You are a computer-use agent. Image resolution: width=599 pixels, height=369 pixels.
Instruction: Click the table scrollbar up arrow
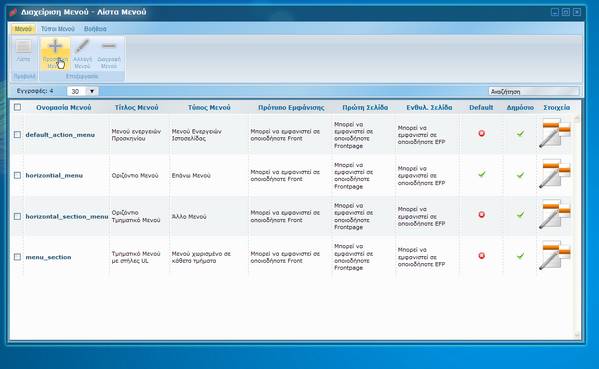coord(577,119)
